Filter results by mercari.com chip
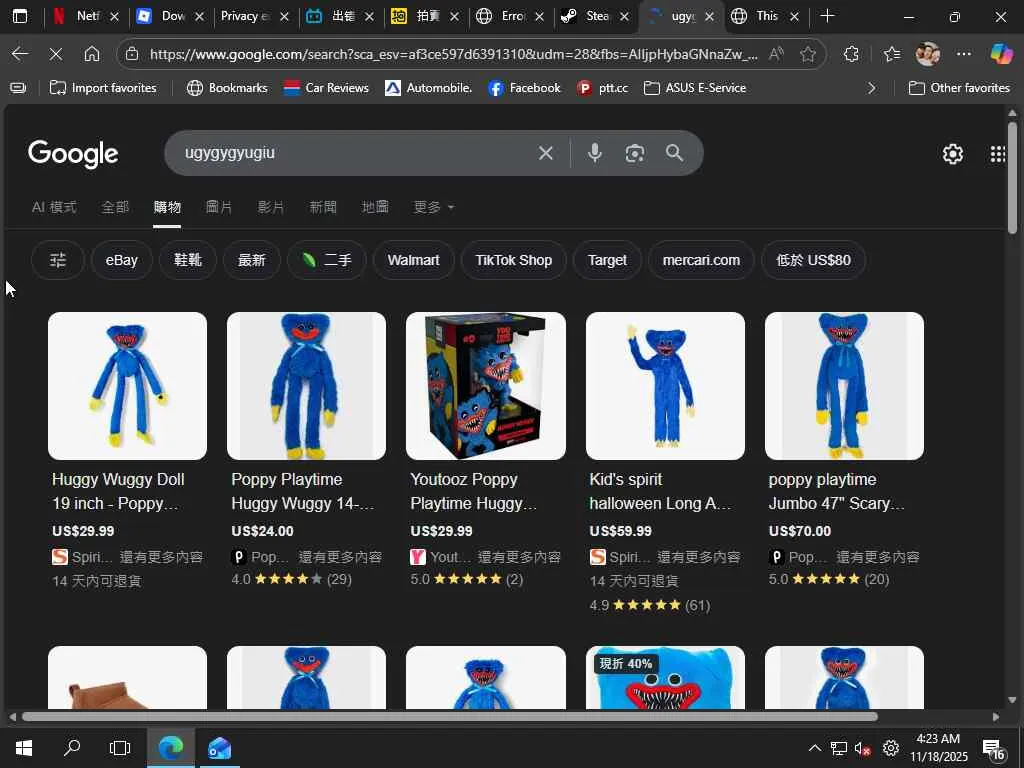1024x768 pixels. [701, 260]
